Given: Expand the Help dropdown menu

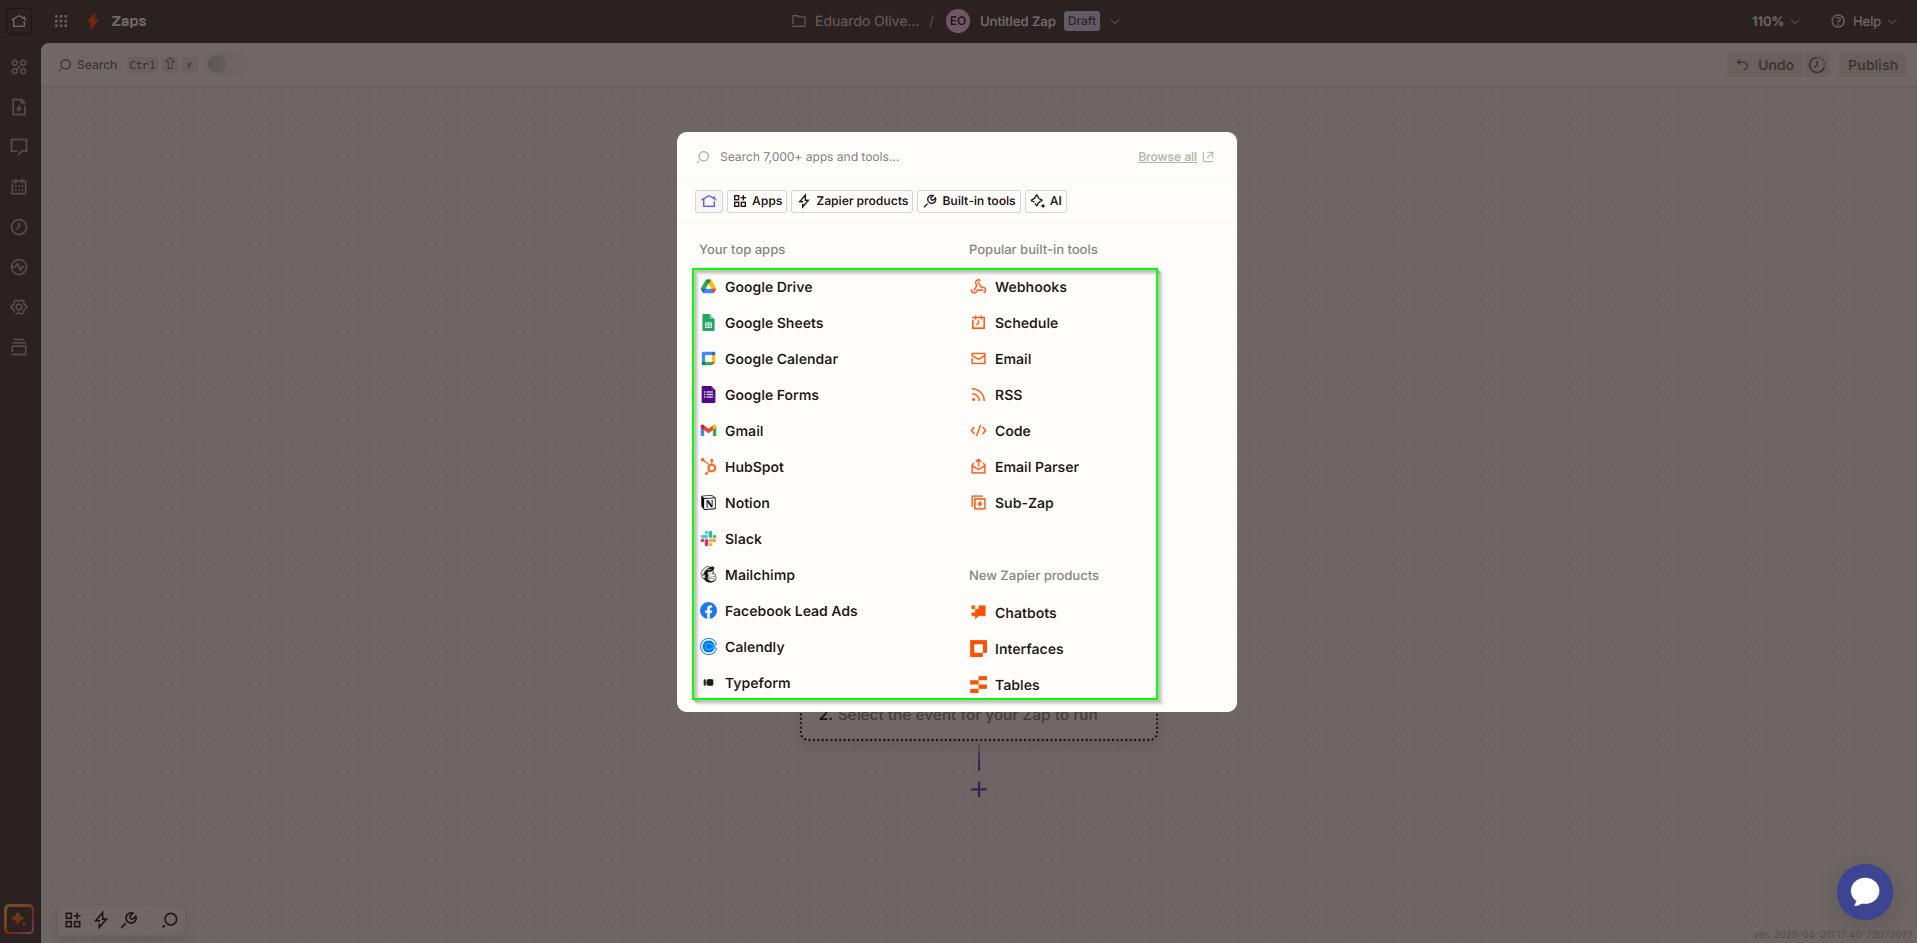Looking at the screenshot, I should click(x=1863, y=21).
